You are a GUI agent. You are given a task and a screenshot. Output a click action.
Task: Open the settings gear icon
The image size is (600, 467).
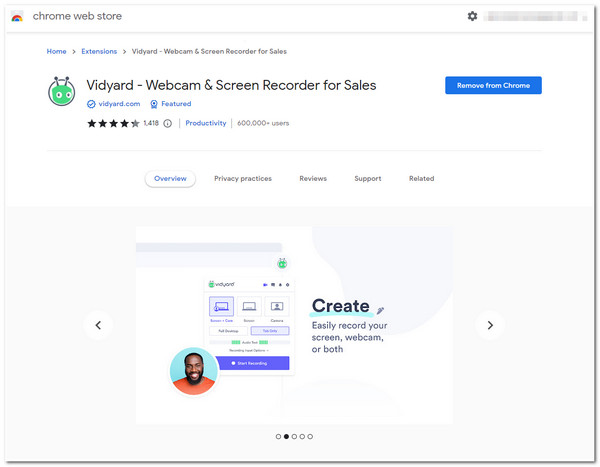click(472, 16)
